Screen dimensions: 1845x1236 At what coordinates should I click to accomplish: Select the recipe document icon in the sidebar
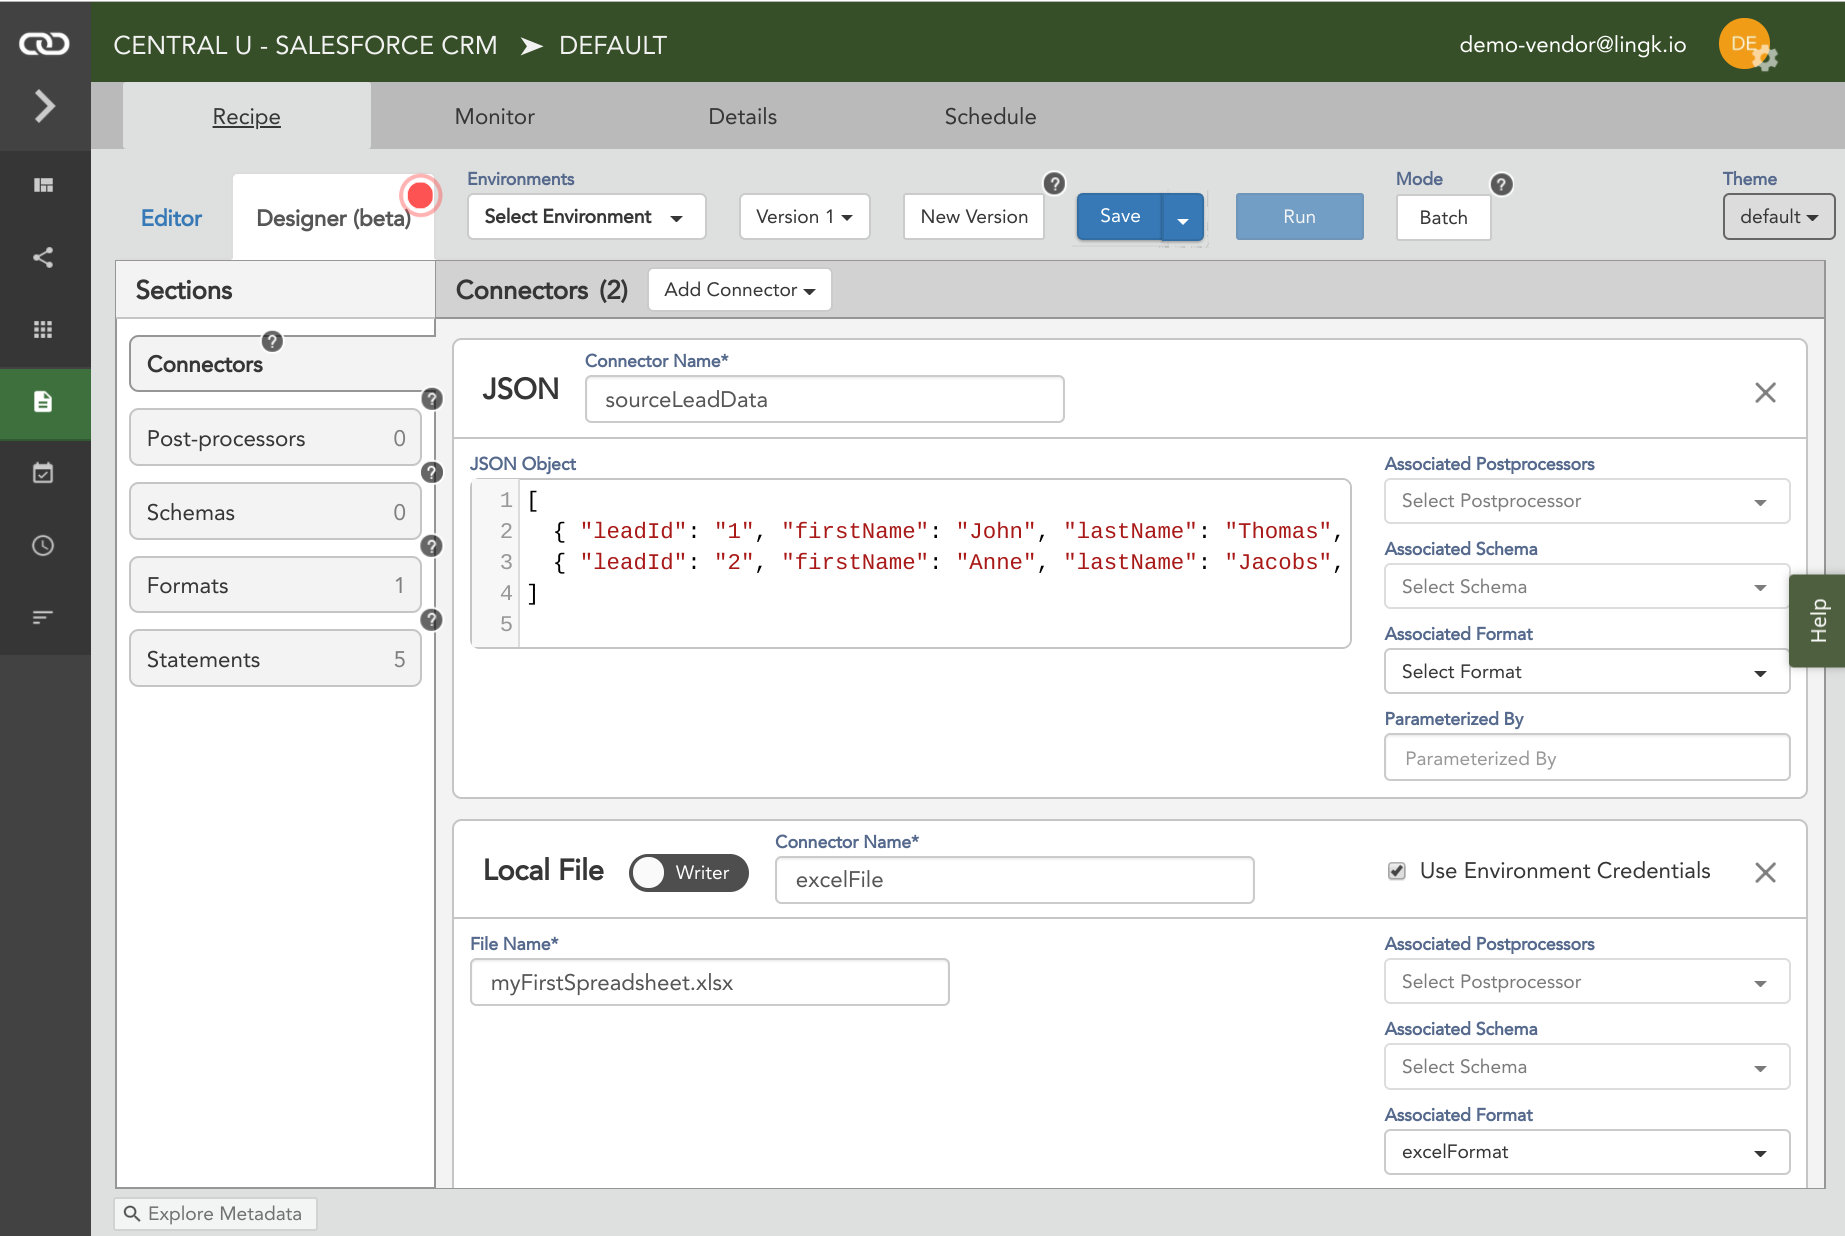[x=43, y=401]
